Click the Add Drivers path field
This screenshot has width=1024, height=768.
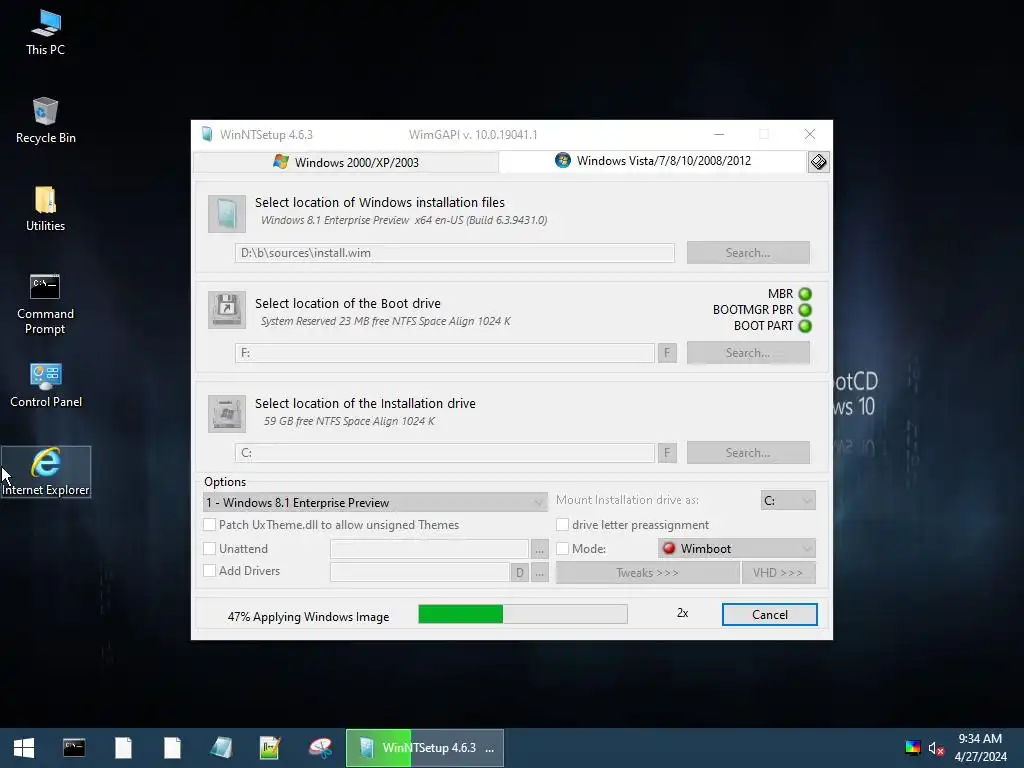tap(420, 572)
